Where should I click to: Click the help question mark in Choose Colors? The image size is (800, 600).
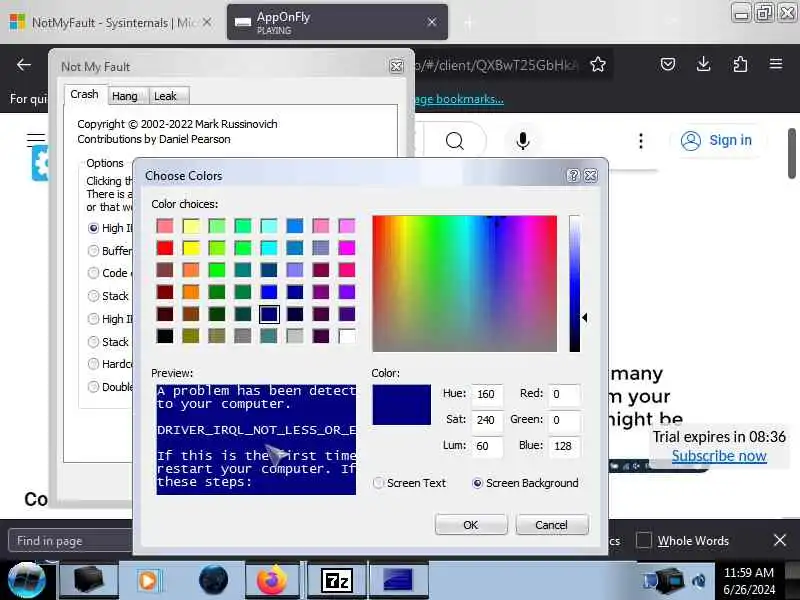573,176
